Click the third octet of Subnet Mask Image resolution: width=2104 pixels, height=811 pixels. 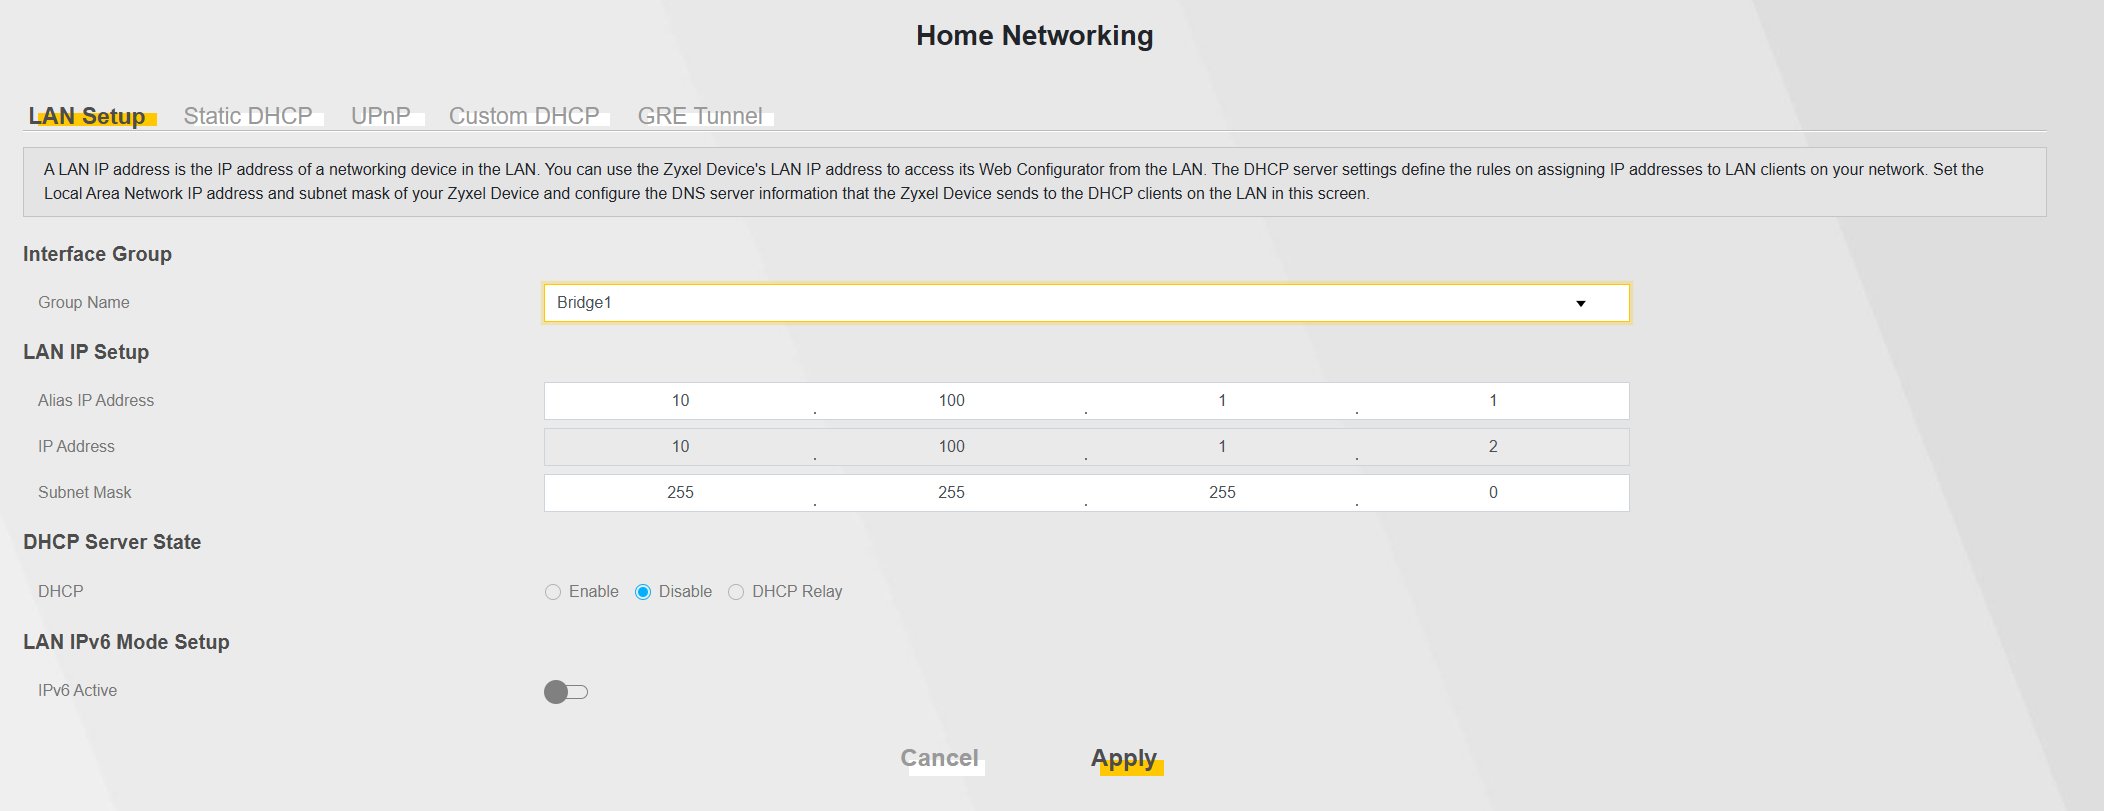[1222, 493]
